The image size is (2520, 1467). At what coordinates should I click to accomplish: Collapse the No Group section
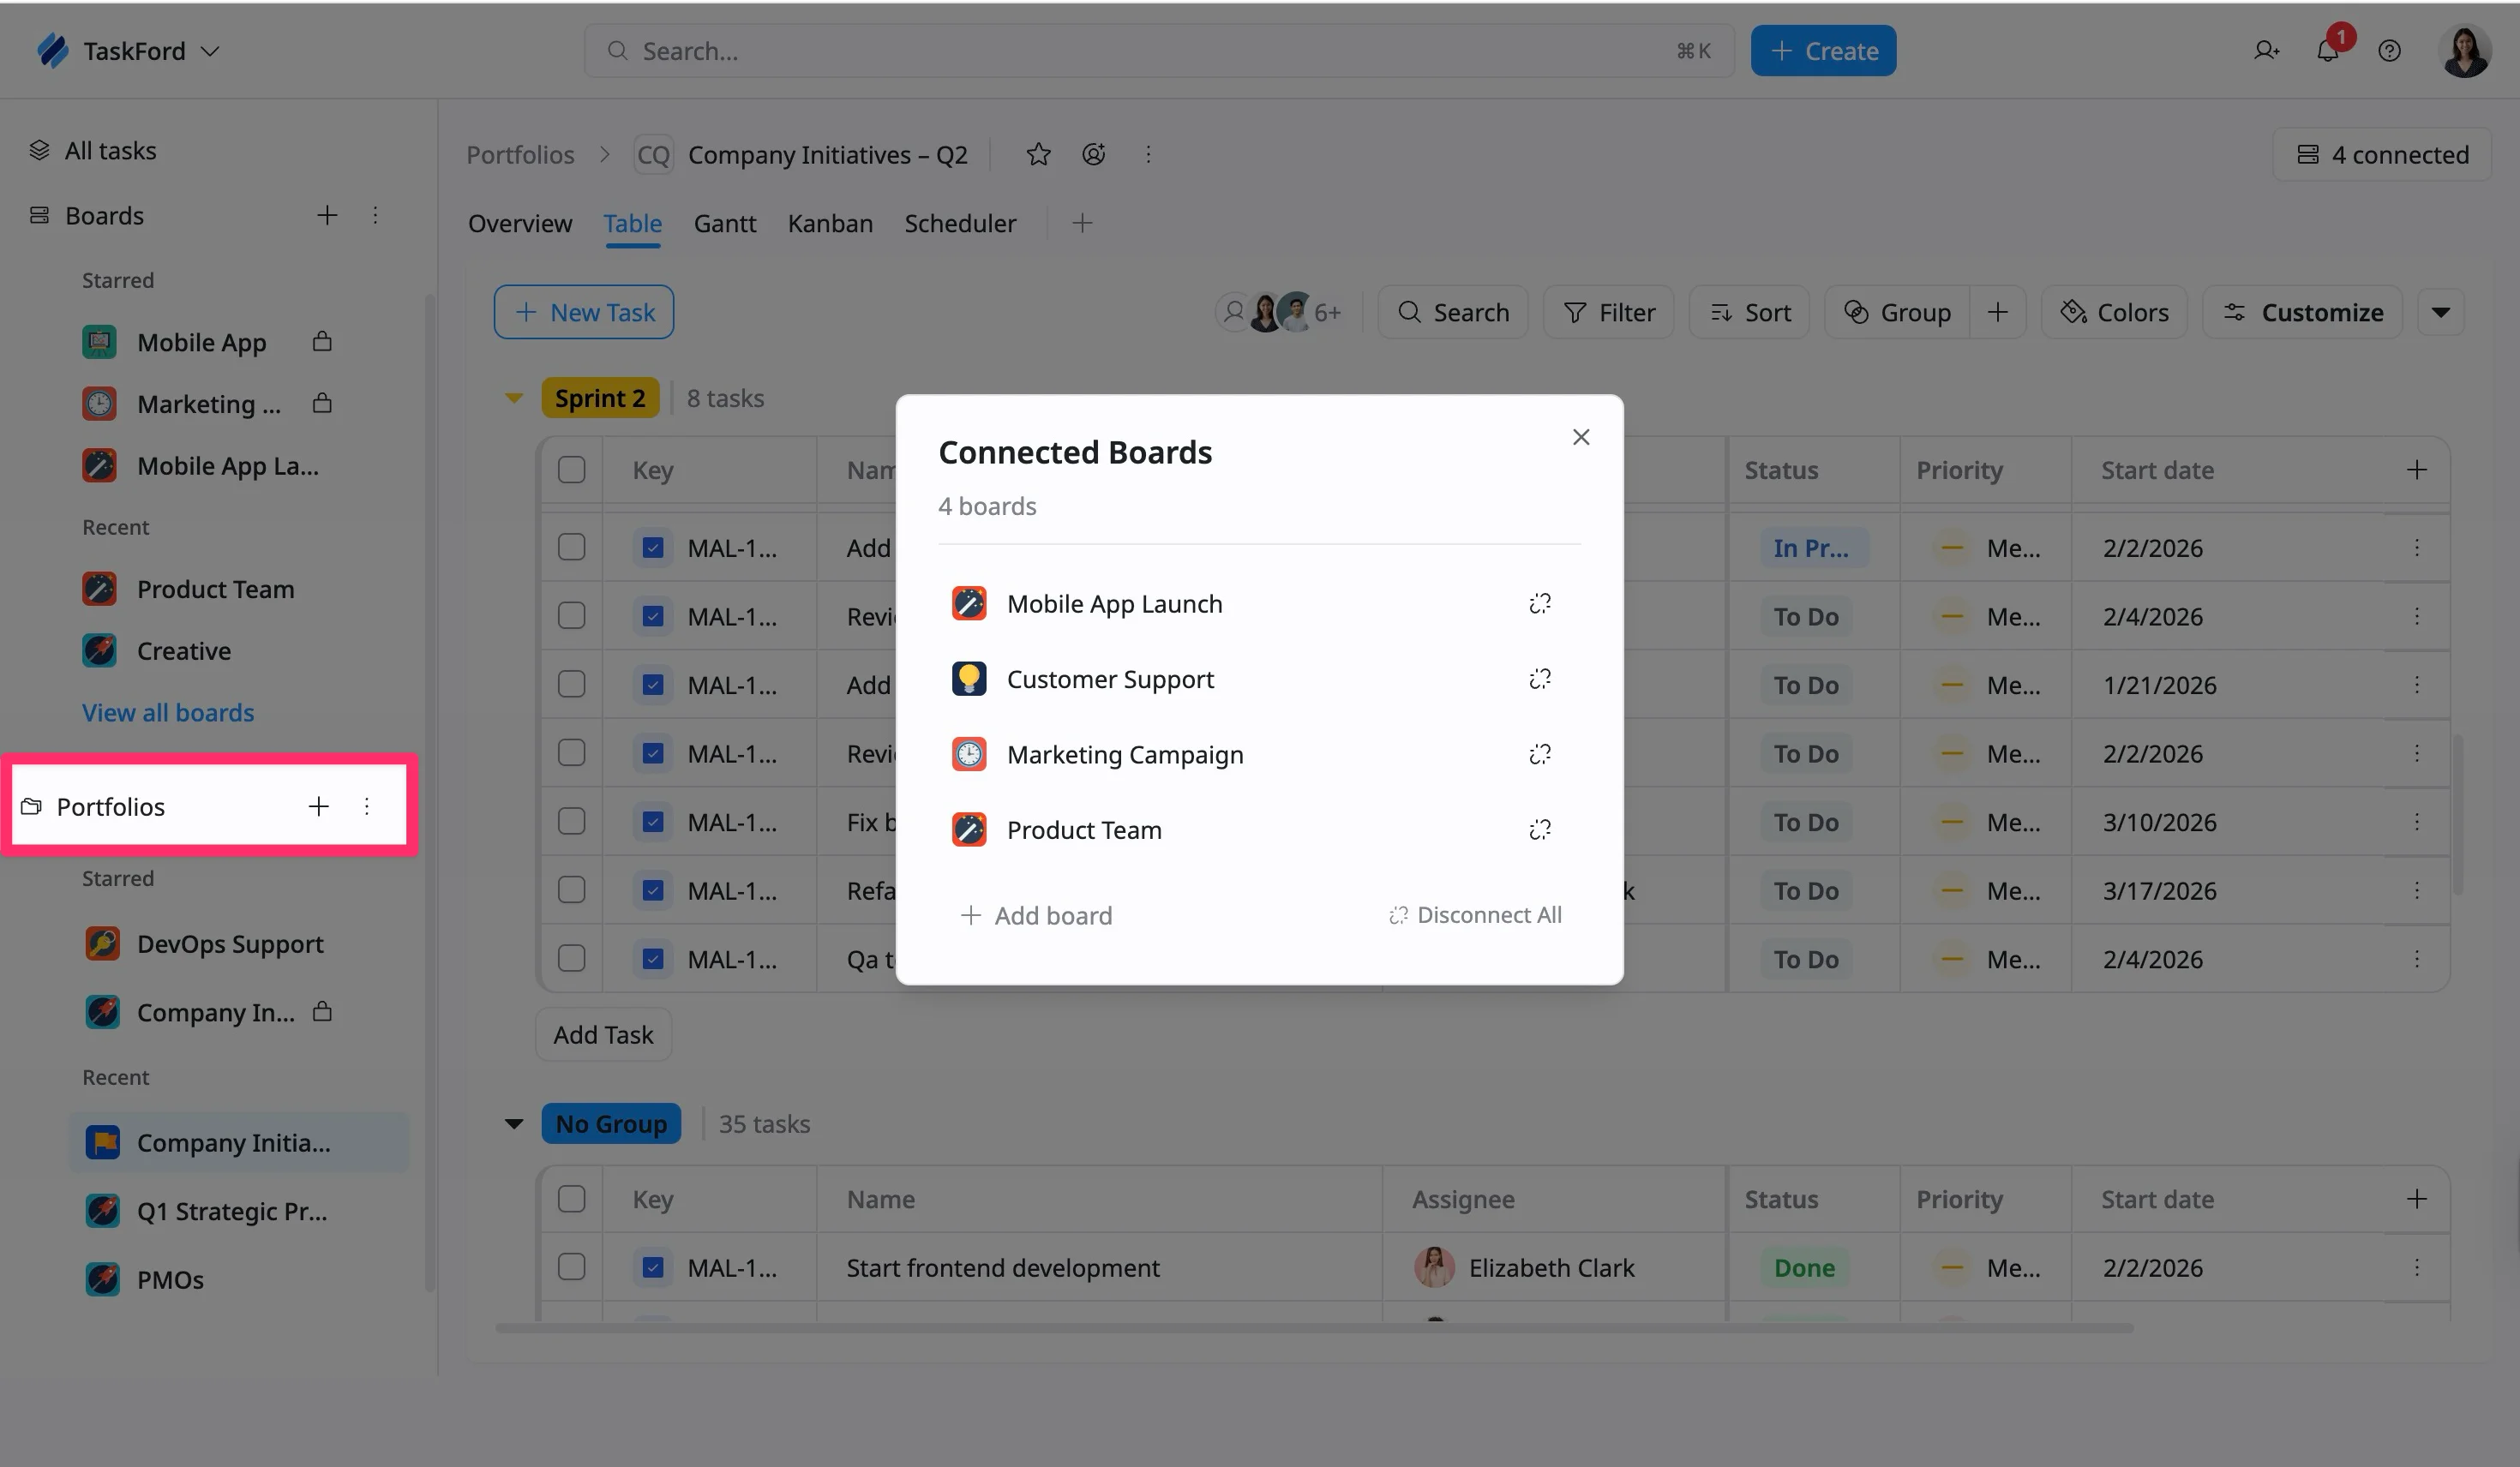click(514, 1124)
